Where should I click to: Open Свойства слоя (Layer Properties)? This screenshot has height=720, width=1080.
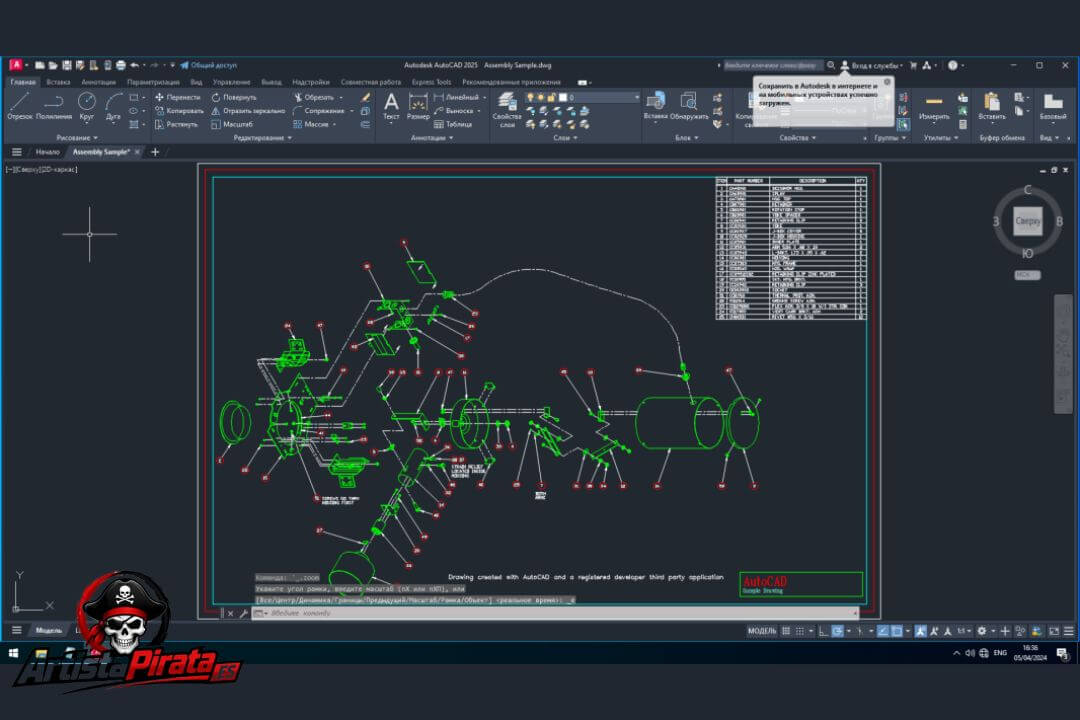pyautogui.click(x=507, y=110)
